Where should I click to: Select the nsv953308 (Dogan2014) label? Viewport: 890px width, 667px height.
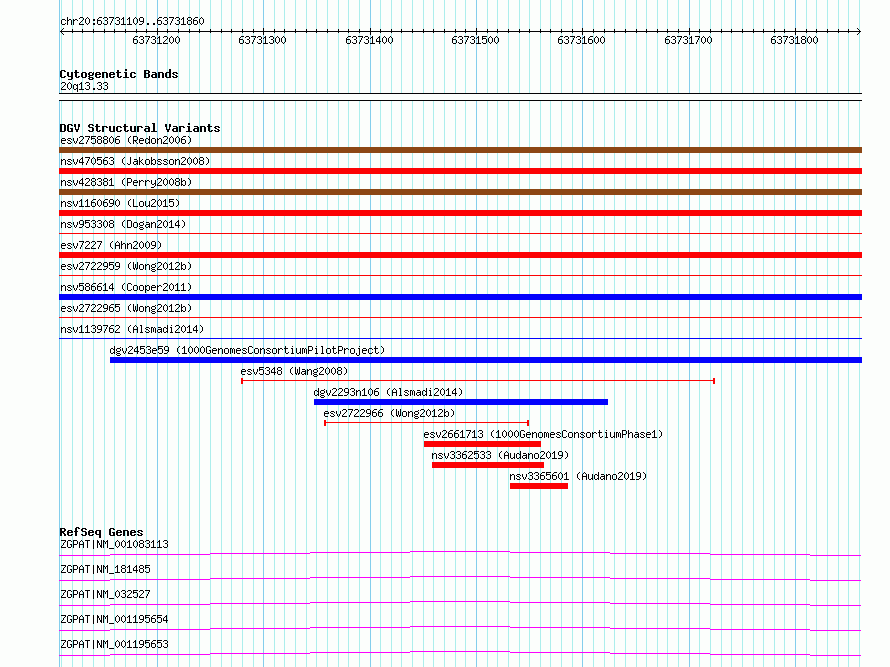tap(123, 224)
